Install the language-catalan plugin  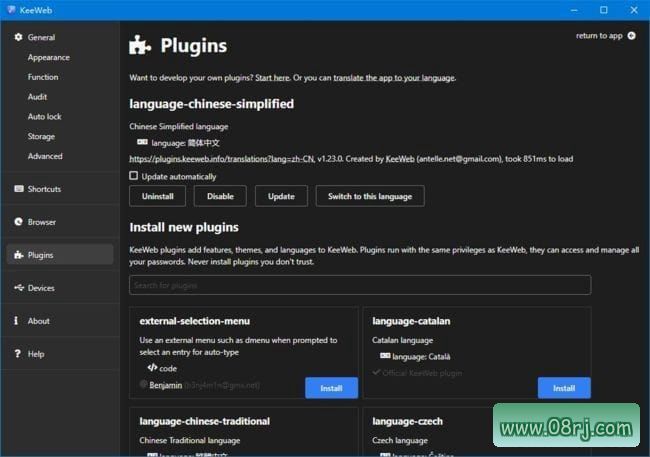point(564,388)
